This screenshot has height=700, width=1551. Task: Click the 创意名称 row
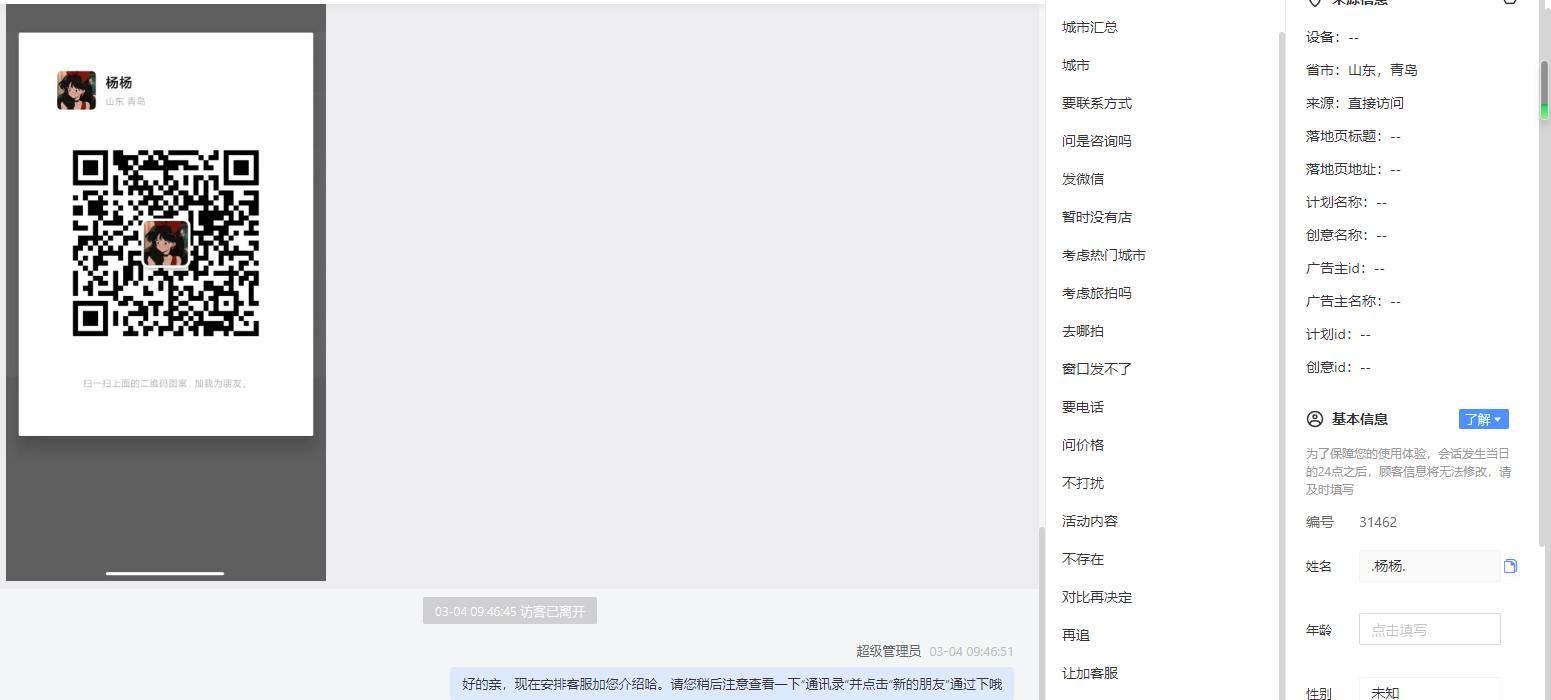coord(1346,235)
